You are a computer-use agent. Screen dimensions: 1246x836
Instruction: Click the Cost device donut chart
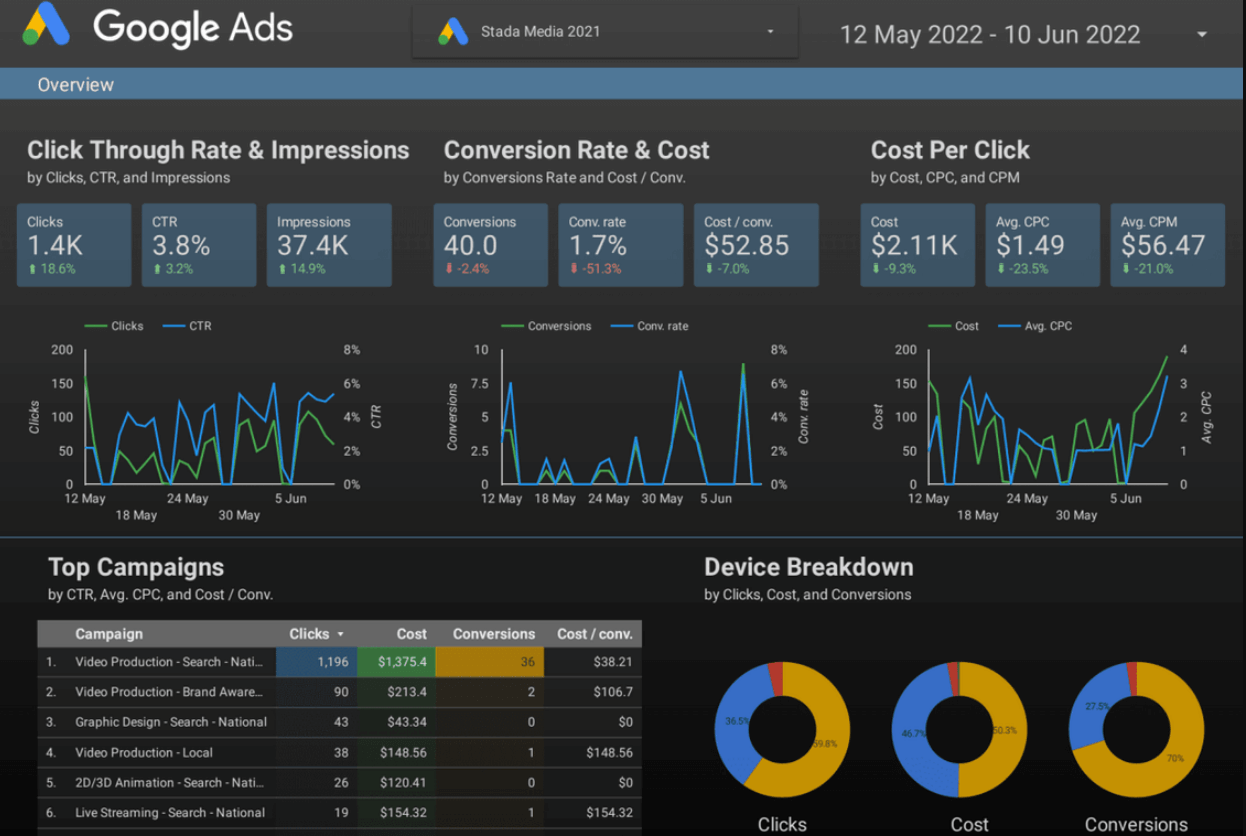click(959, 730)
